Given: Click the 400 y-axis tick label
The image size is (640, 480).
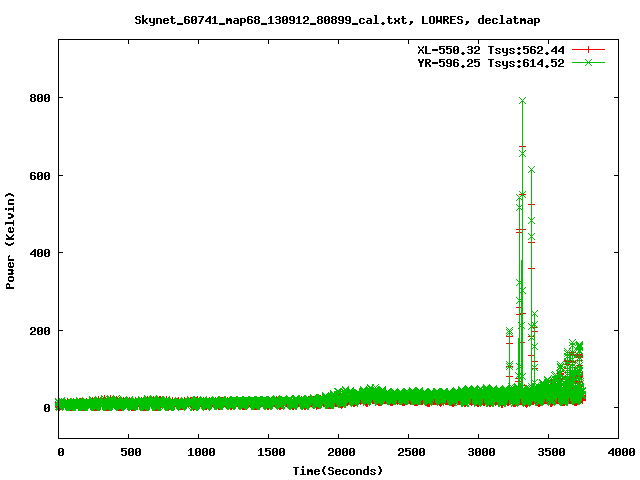Looking at the screenshot, I should click(40, 253).
